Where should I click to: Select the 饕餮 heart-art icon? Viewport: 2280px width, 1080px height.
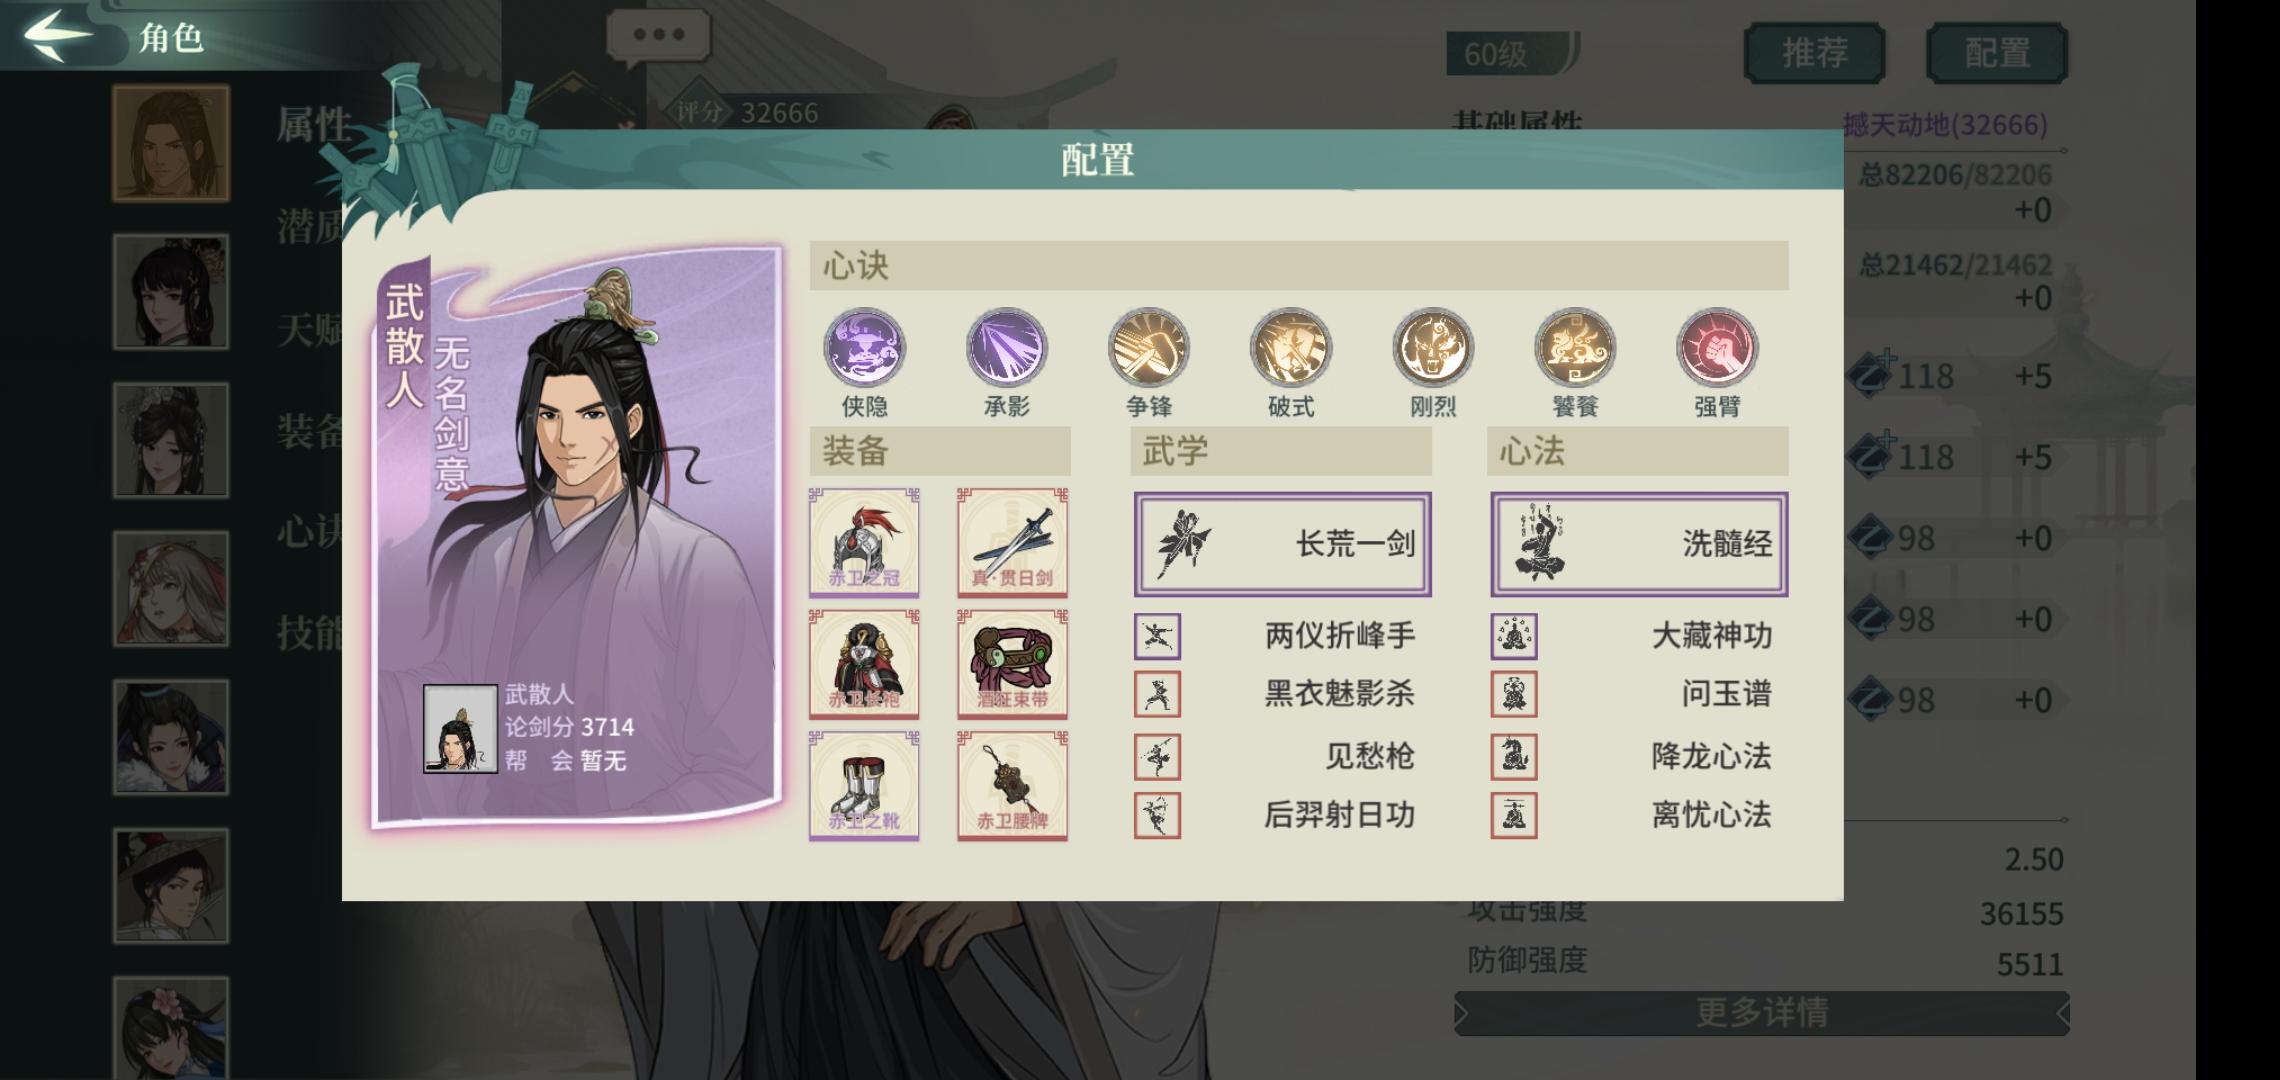[1575, 349]
